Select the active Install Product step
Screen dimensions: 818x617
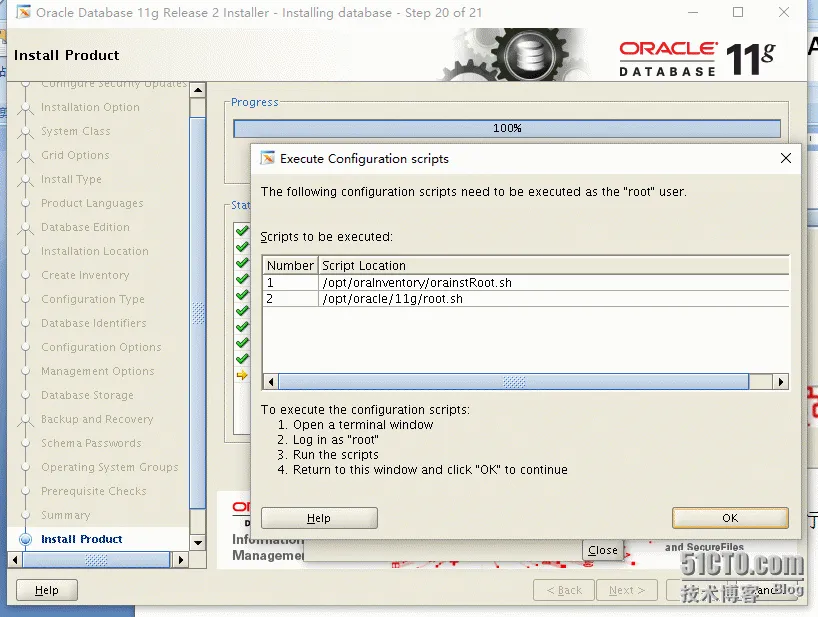(x=81, y=539)
